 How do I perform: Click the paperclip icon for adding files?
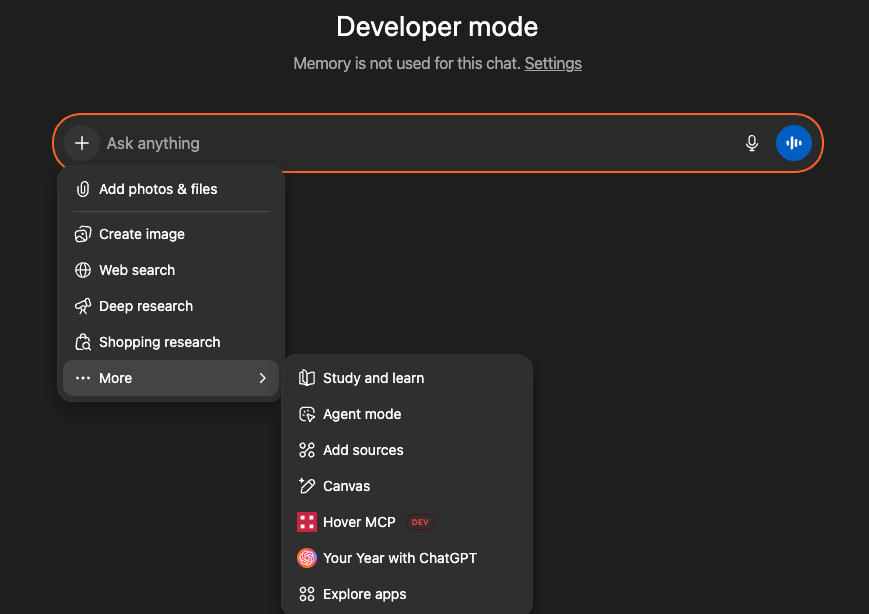point(83,189)
